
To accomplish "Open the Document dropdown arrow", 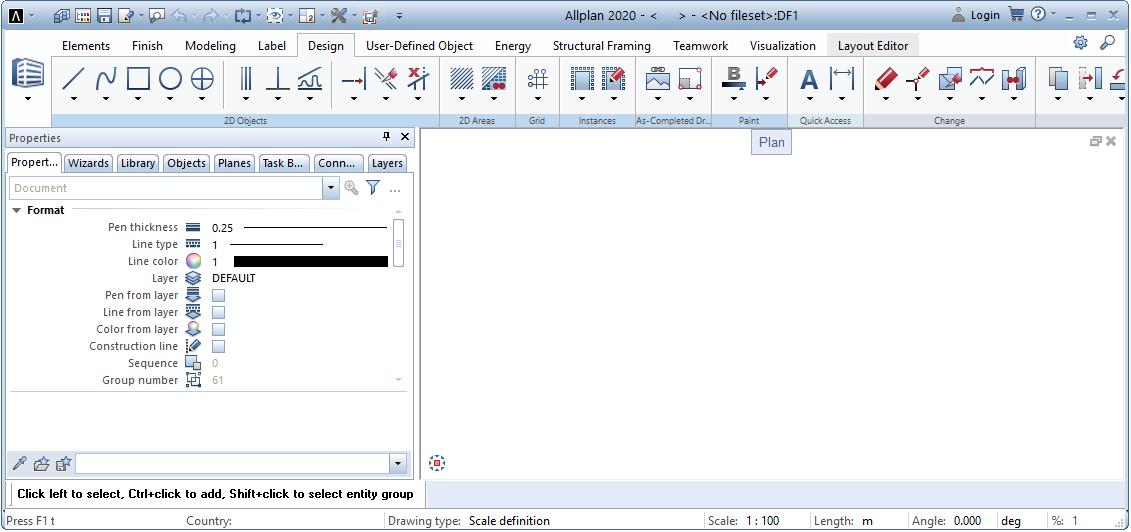I will point(330,188).
